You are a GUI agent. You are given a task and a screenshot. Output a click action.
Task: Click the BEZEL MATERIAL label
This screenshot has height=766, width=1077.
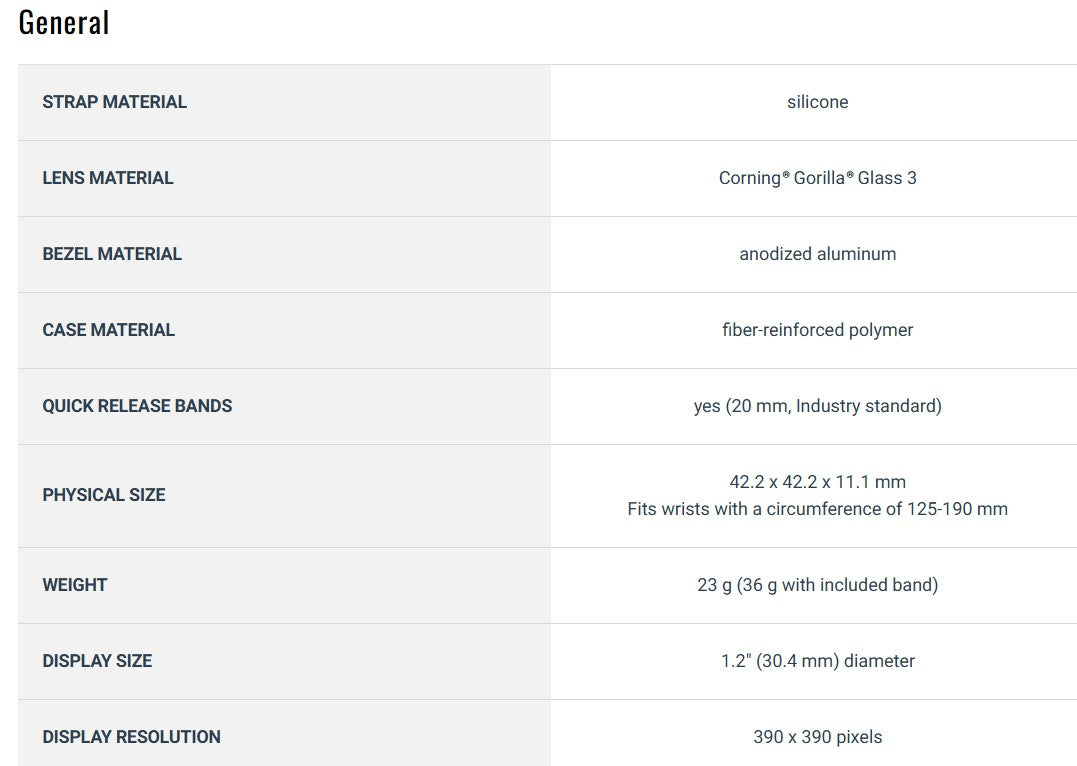coord(112,254)
